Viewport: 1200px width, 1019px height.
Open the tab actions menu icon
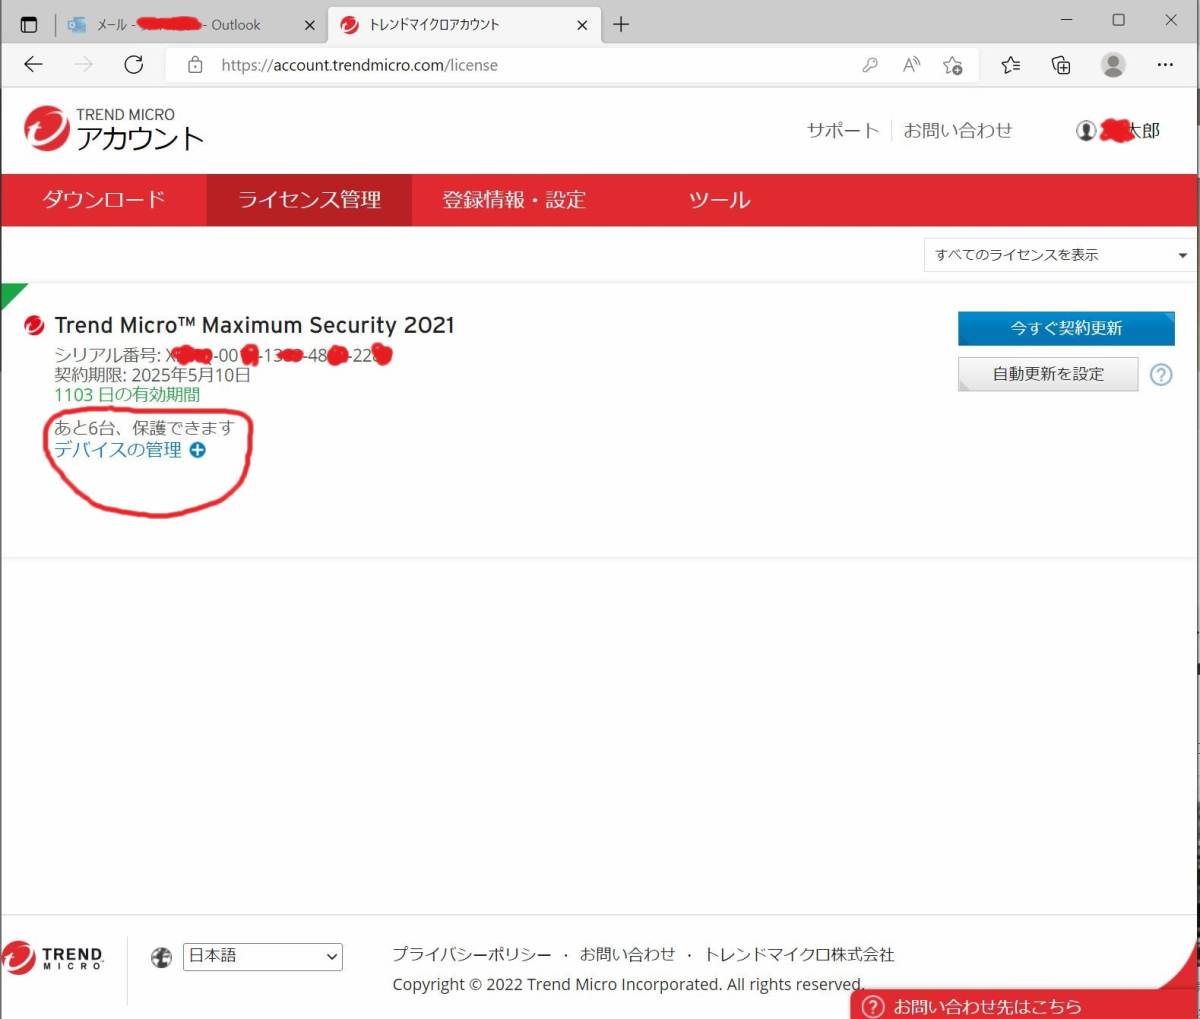point(28,24)
